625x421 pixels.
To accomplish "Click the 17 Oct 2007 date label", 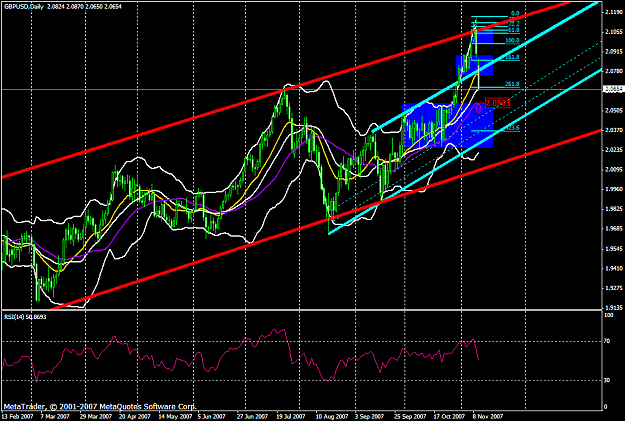I will pyautogui.click(x=449, y=417).
